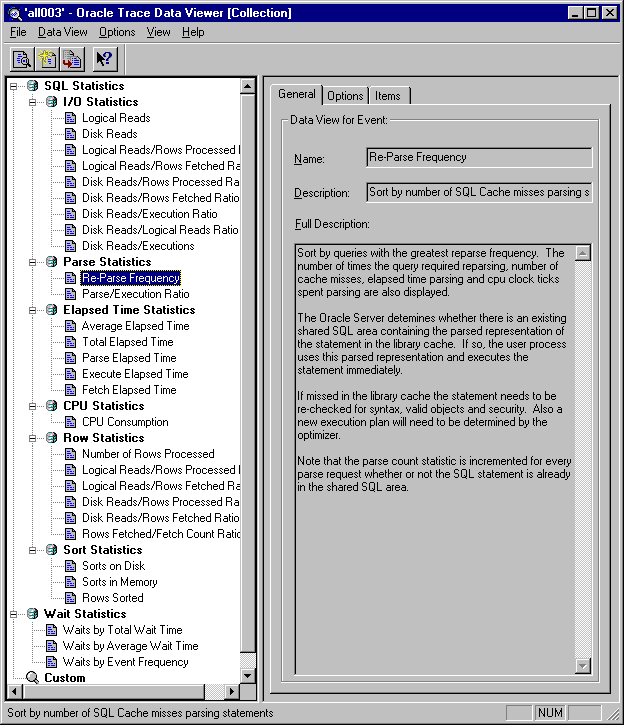This screenshot has width=624, height=725.
Task: Open the View menu
Action: click(158, 32)
